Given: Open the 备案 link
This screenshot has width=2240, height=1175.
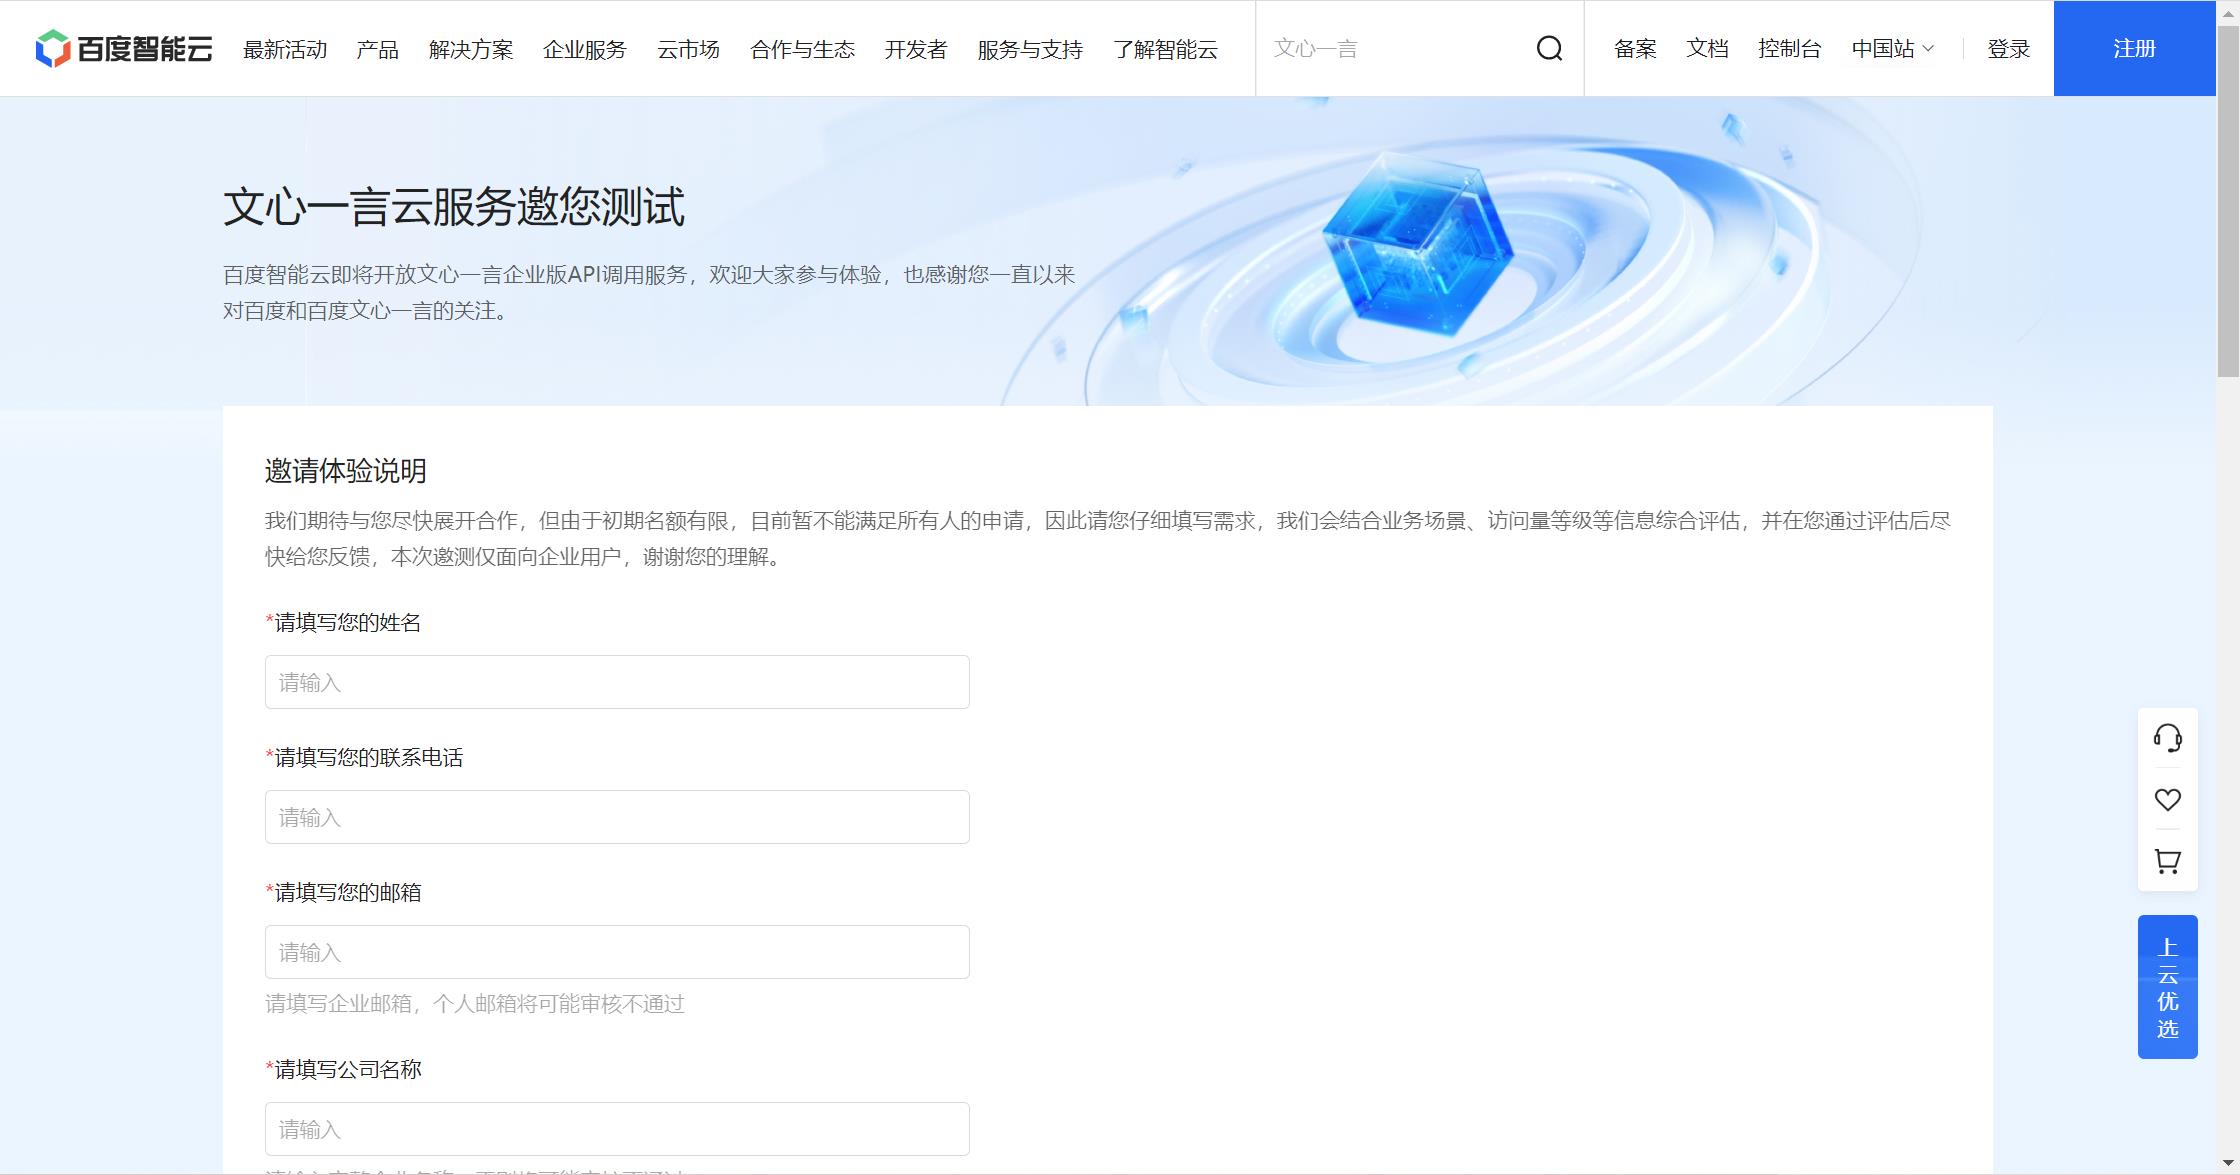Looking at the screenshot, I should click(1635, 48).
